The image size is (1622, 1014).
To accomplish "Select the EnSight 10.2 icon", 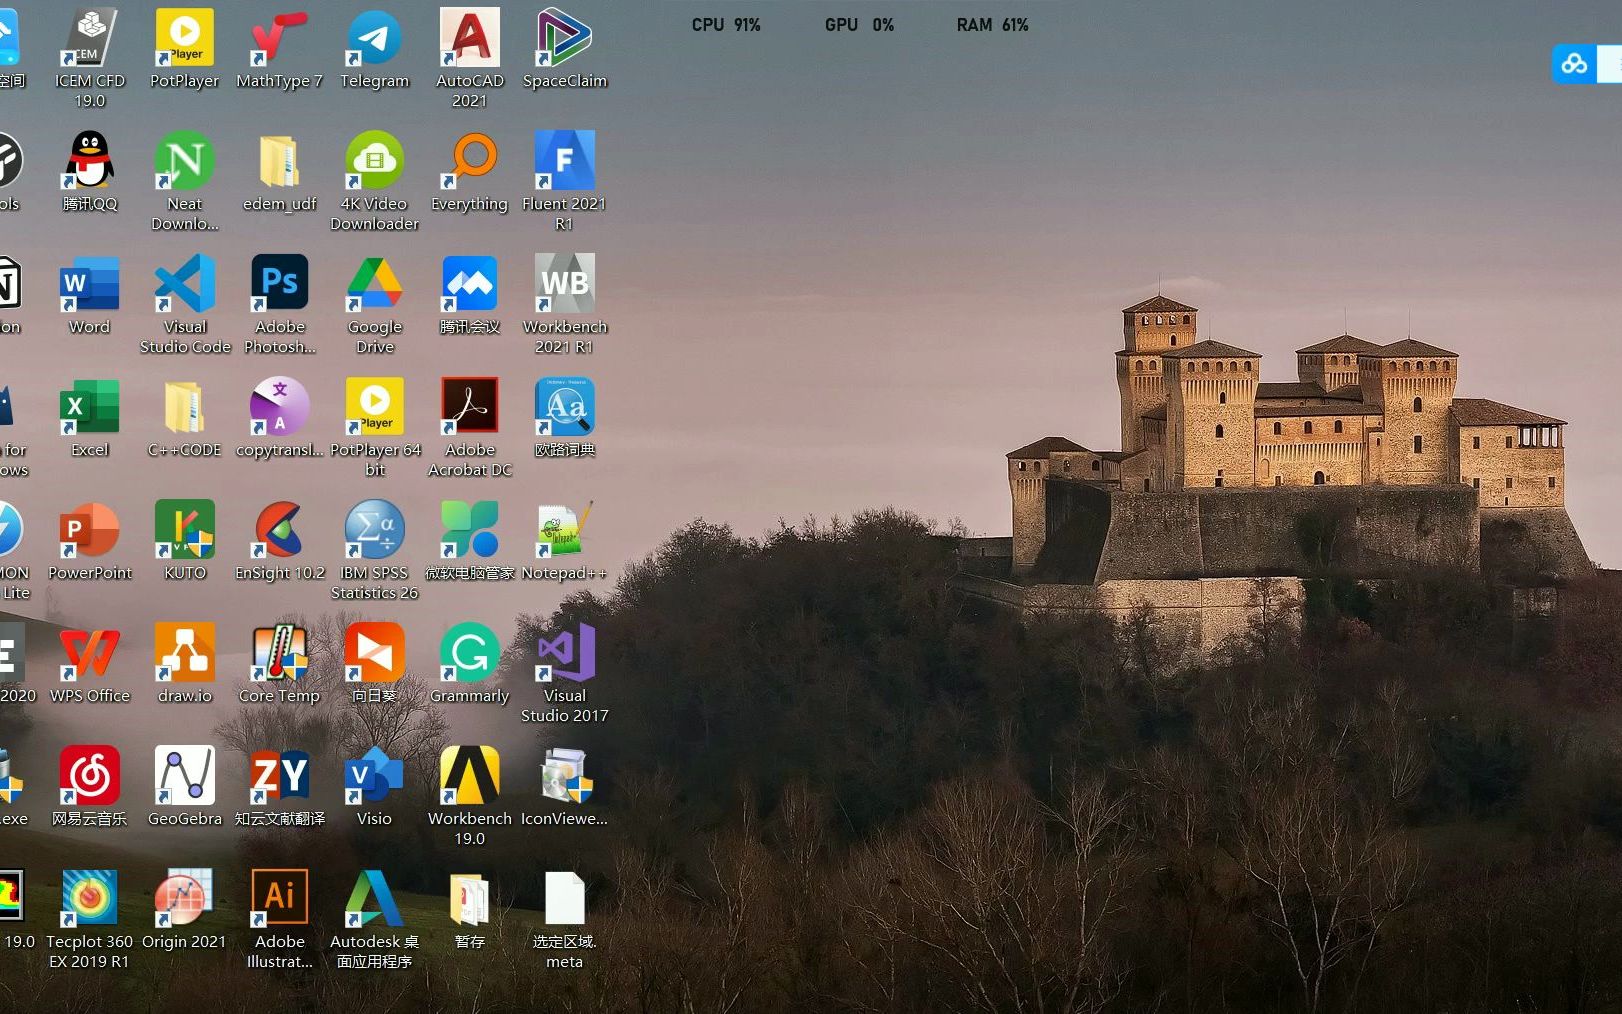I will tap(280, 540).
